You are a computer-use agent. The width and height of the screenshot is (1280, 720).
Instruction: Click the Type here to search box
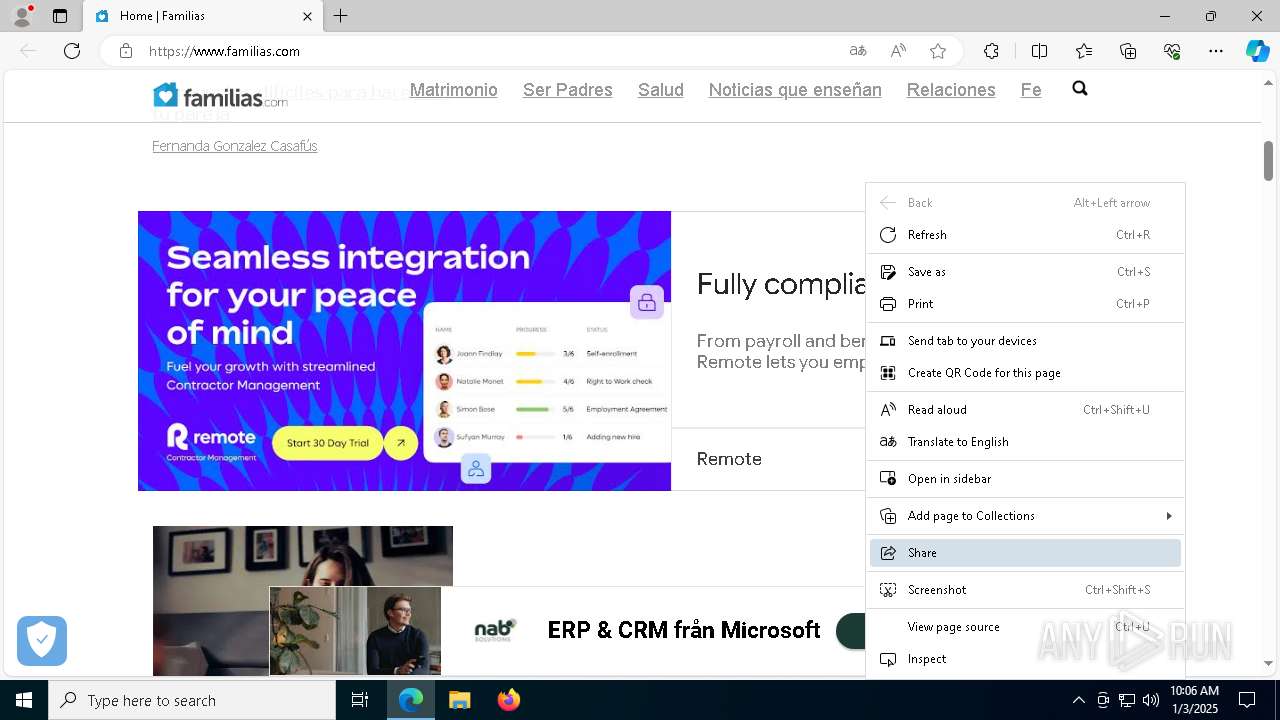(192, 700)
